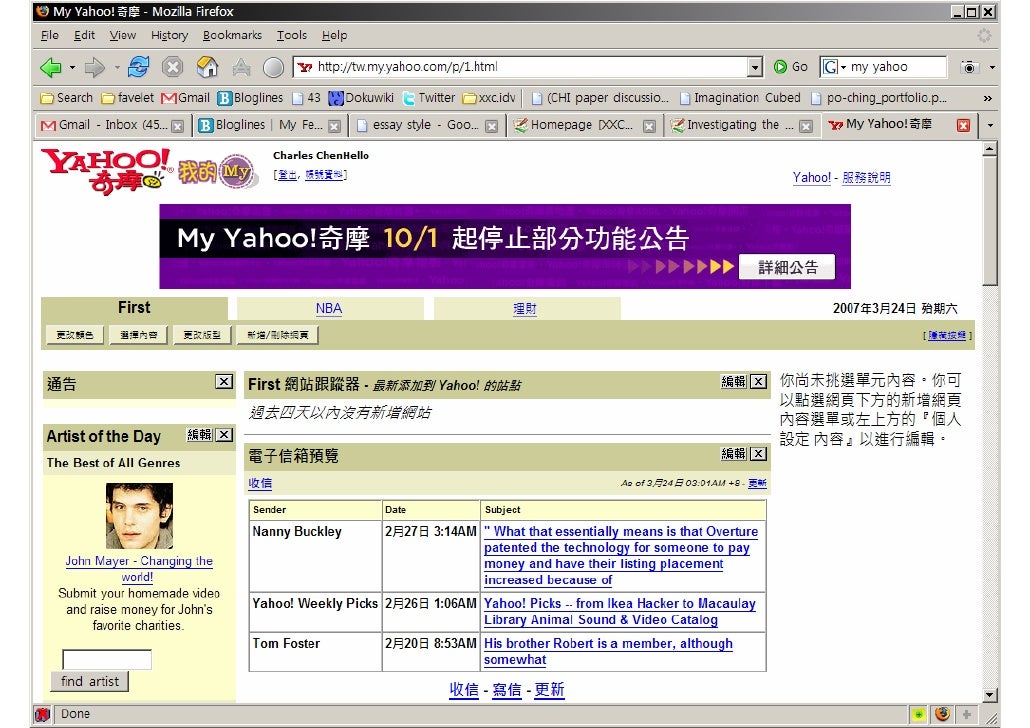Image resolution: width=1030 pixels, height=728 pixels.
Task: Click the John Mayer artist photo
Action: 139,516
